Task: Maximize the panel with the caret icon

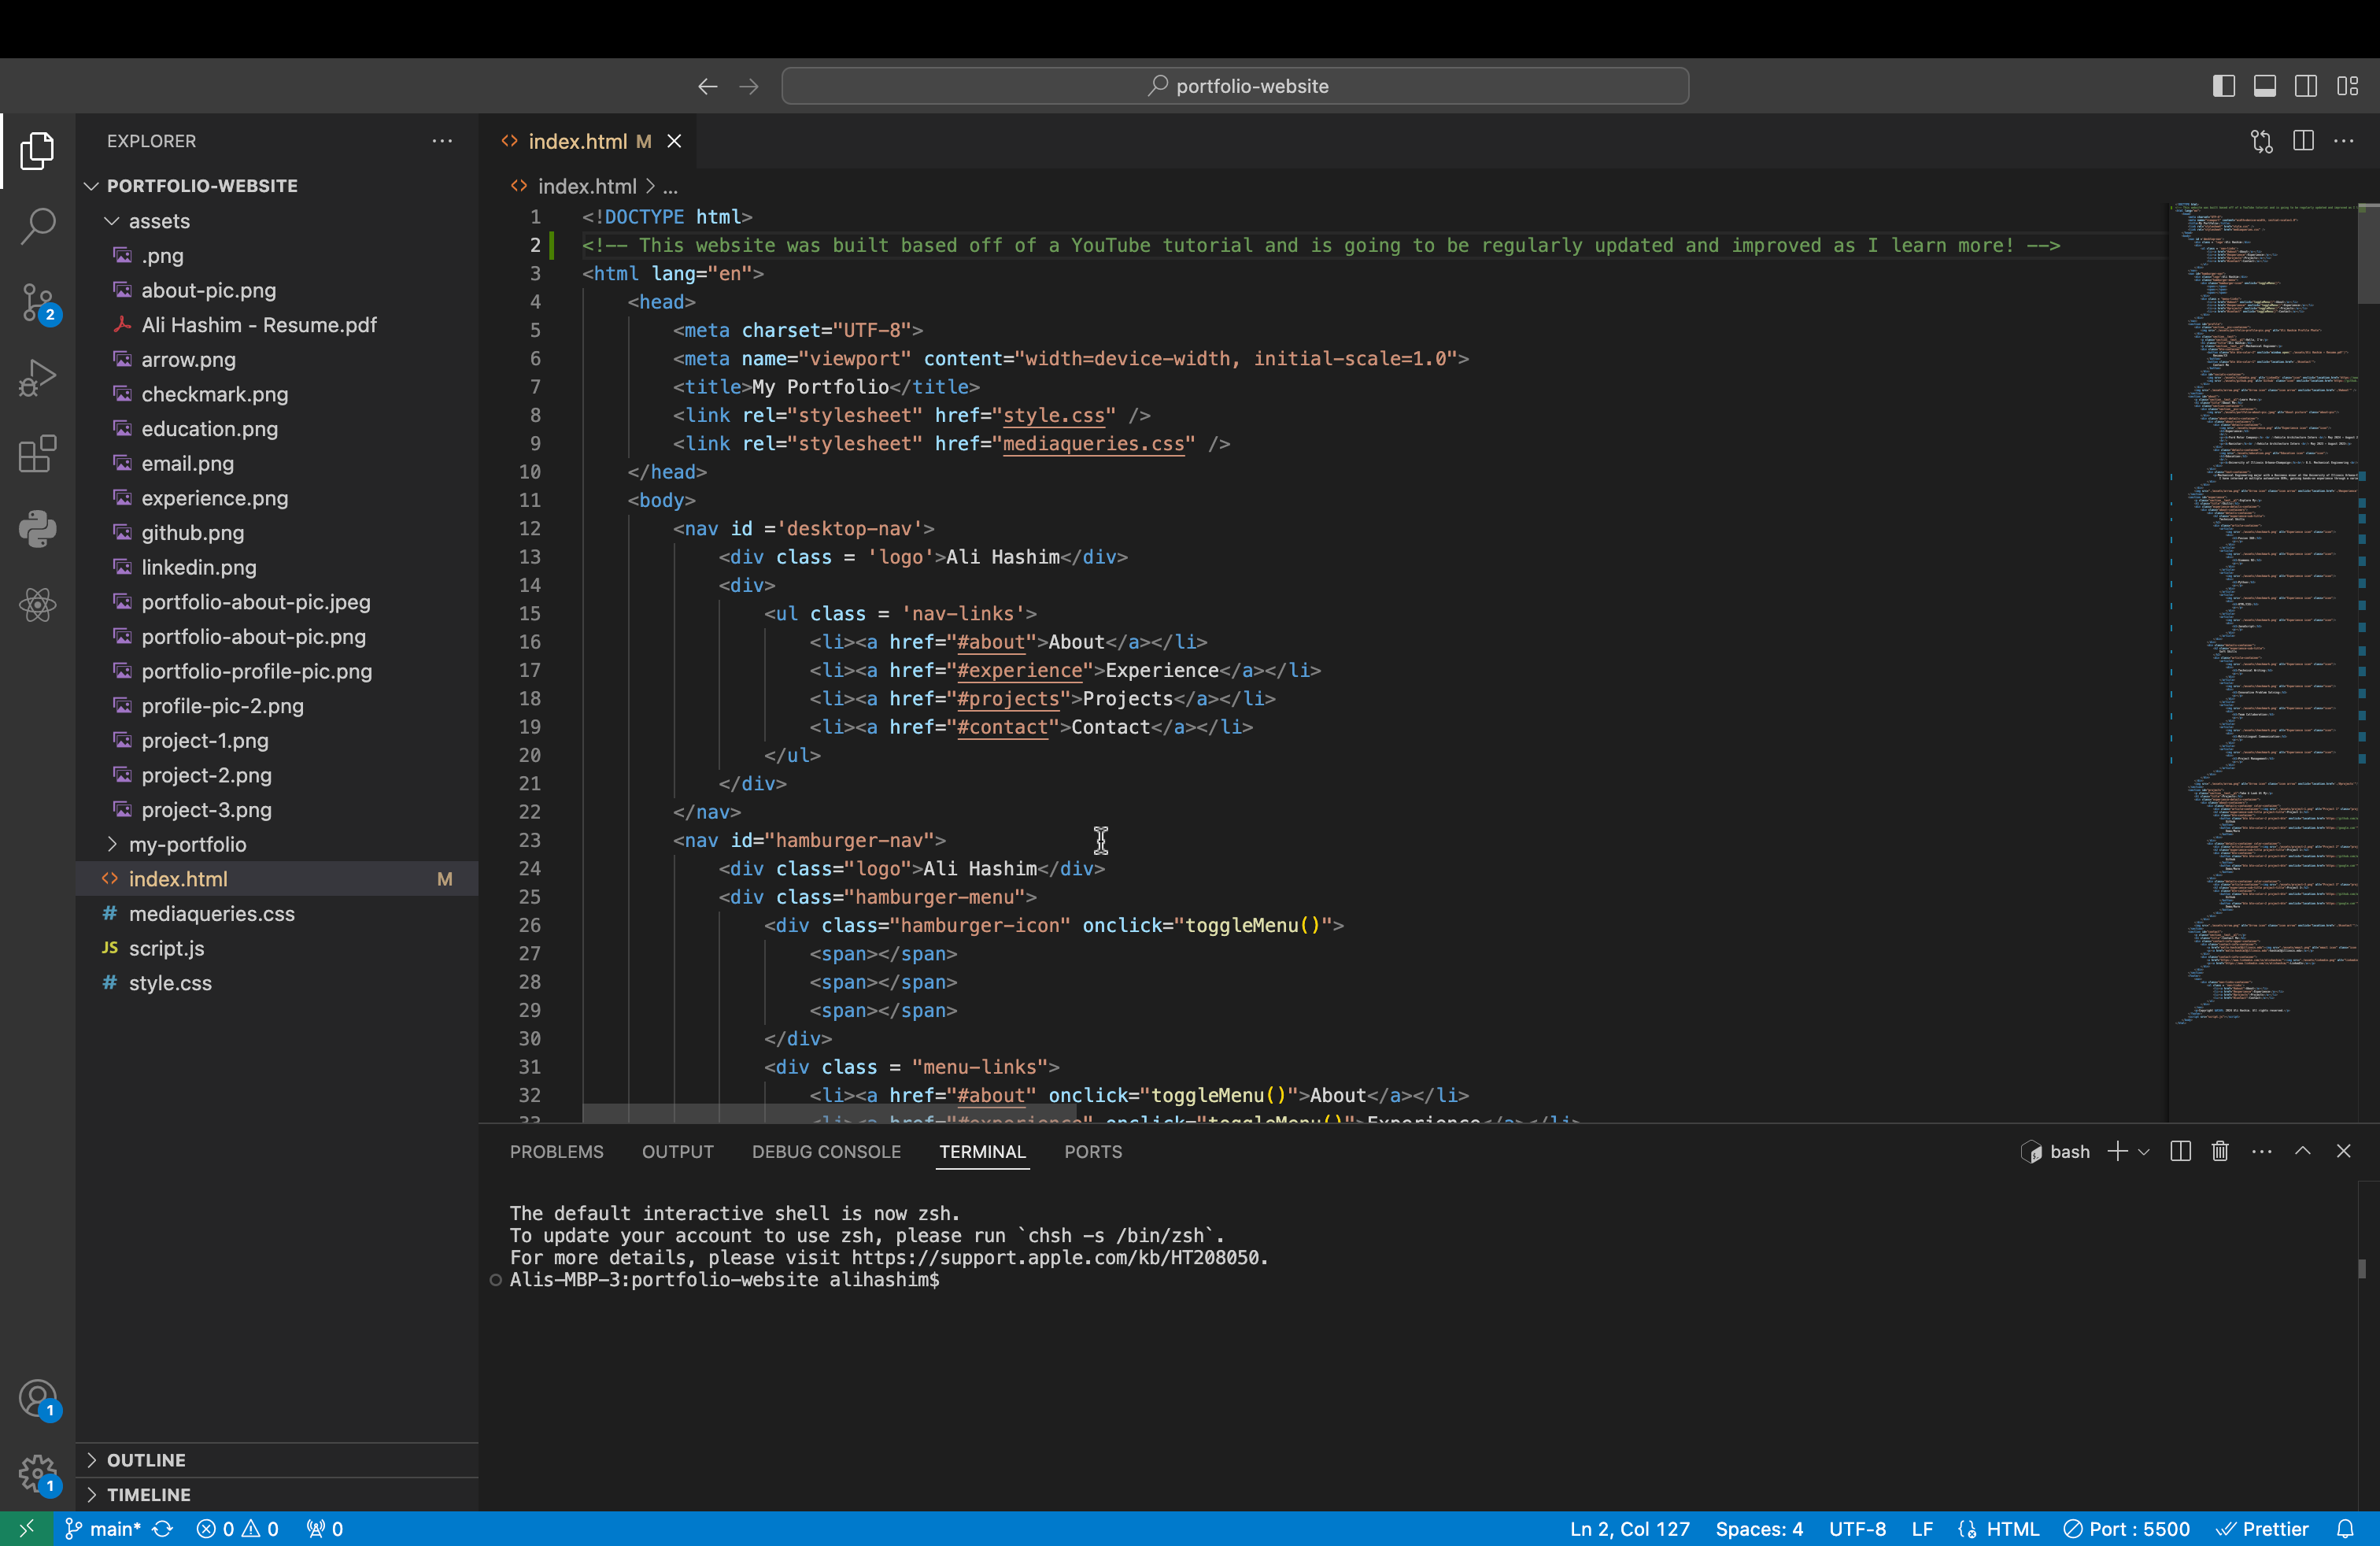Action: pos(2303,1151)
